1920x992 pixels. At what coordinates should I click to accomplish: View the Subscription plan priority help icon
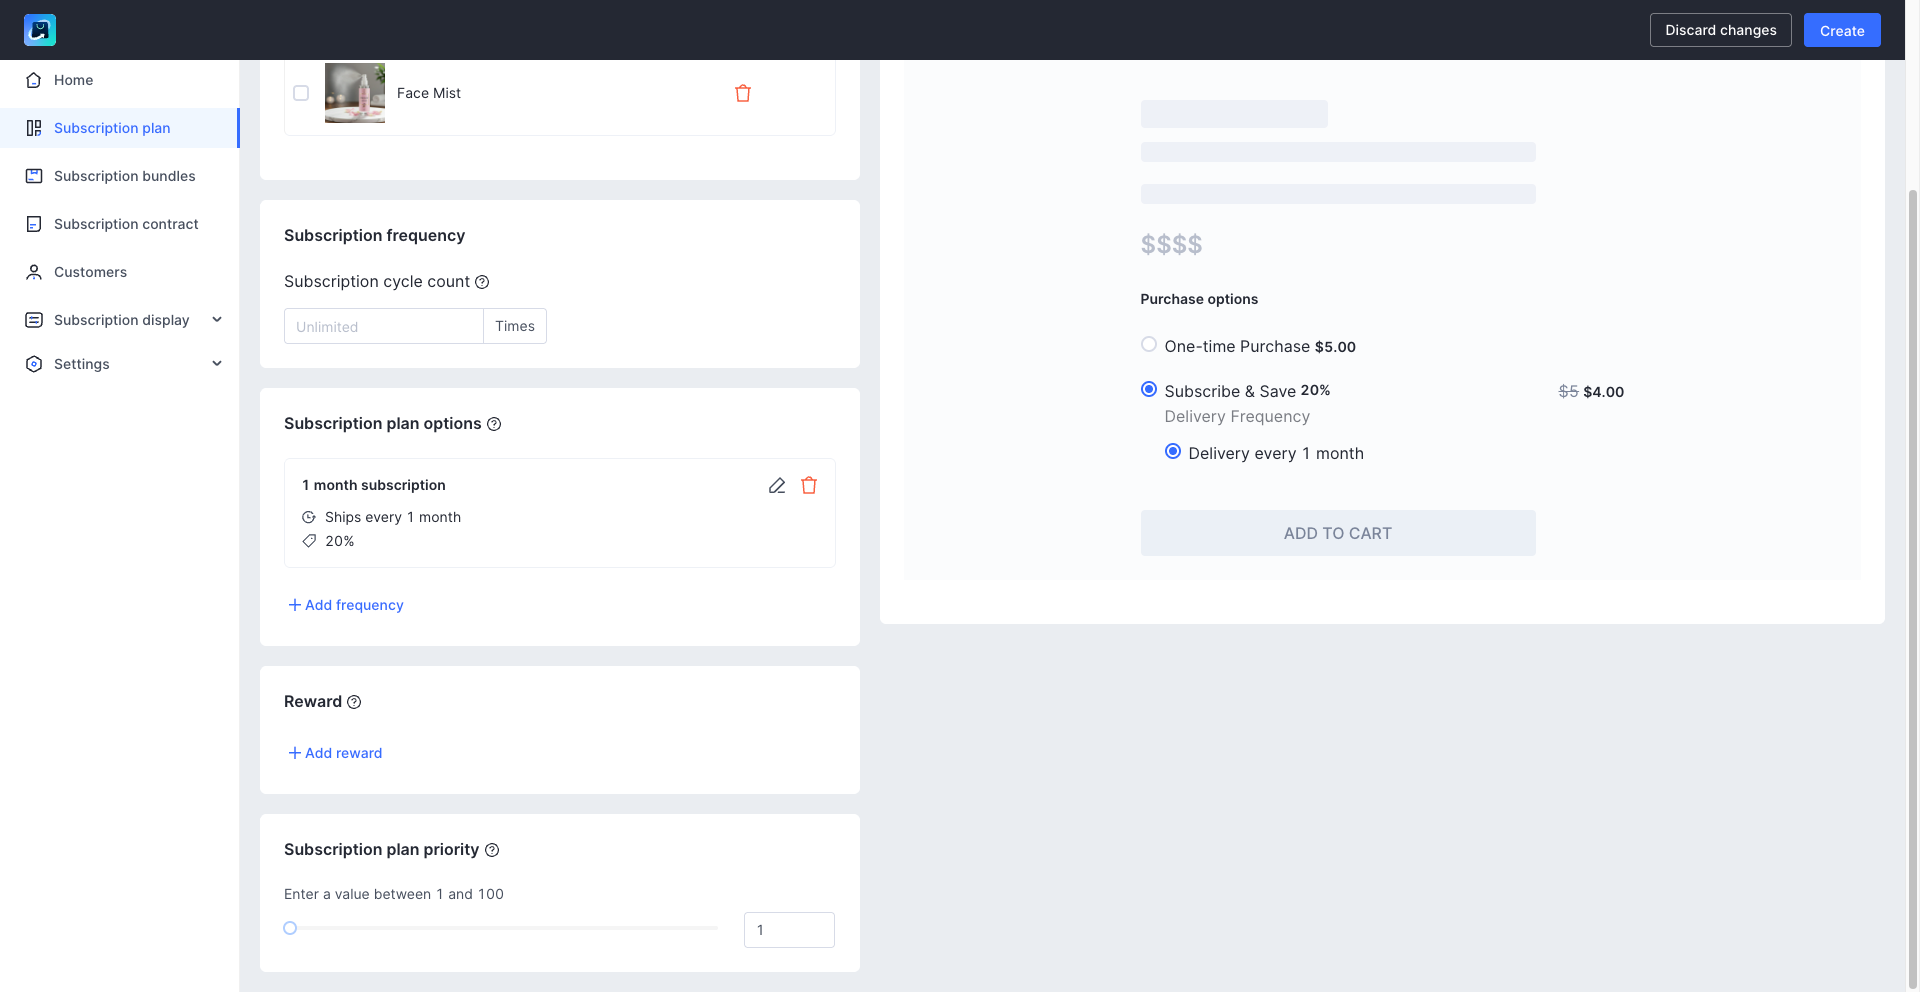tap(492, 850)
